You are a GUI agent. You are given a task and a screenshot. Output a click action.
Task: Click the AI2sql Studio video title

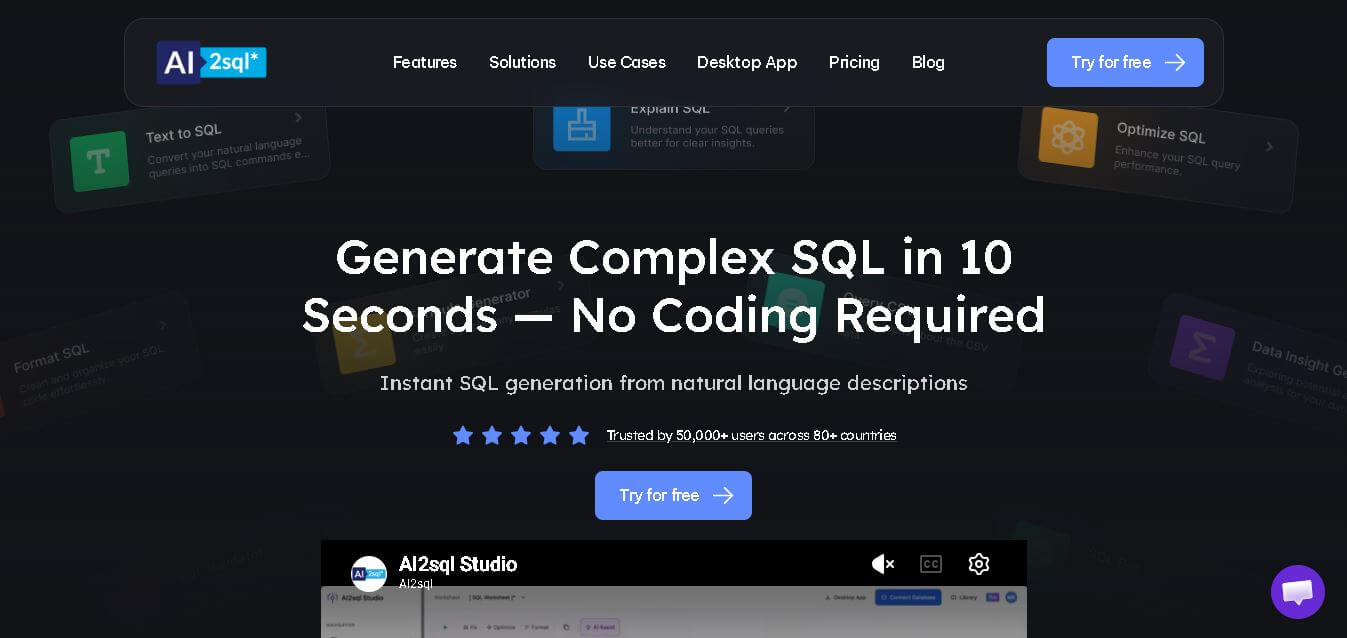tap(458, 564)
